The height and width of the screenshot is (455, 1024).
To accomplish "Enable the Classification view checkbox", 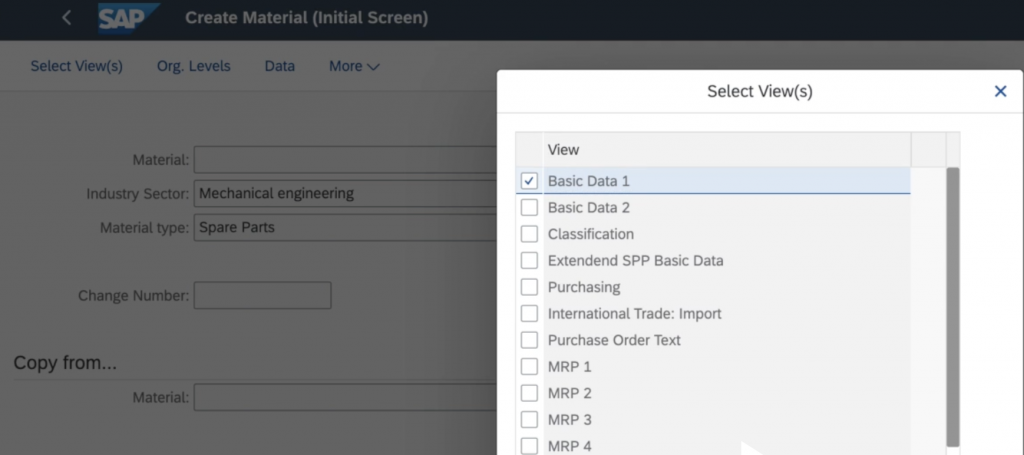I will (x=529, y=234).
